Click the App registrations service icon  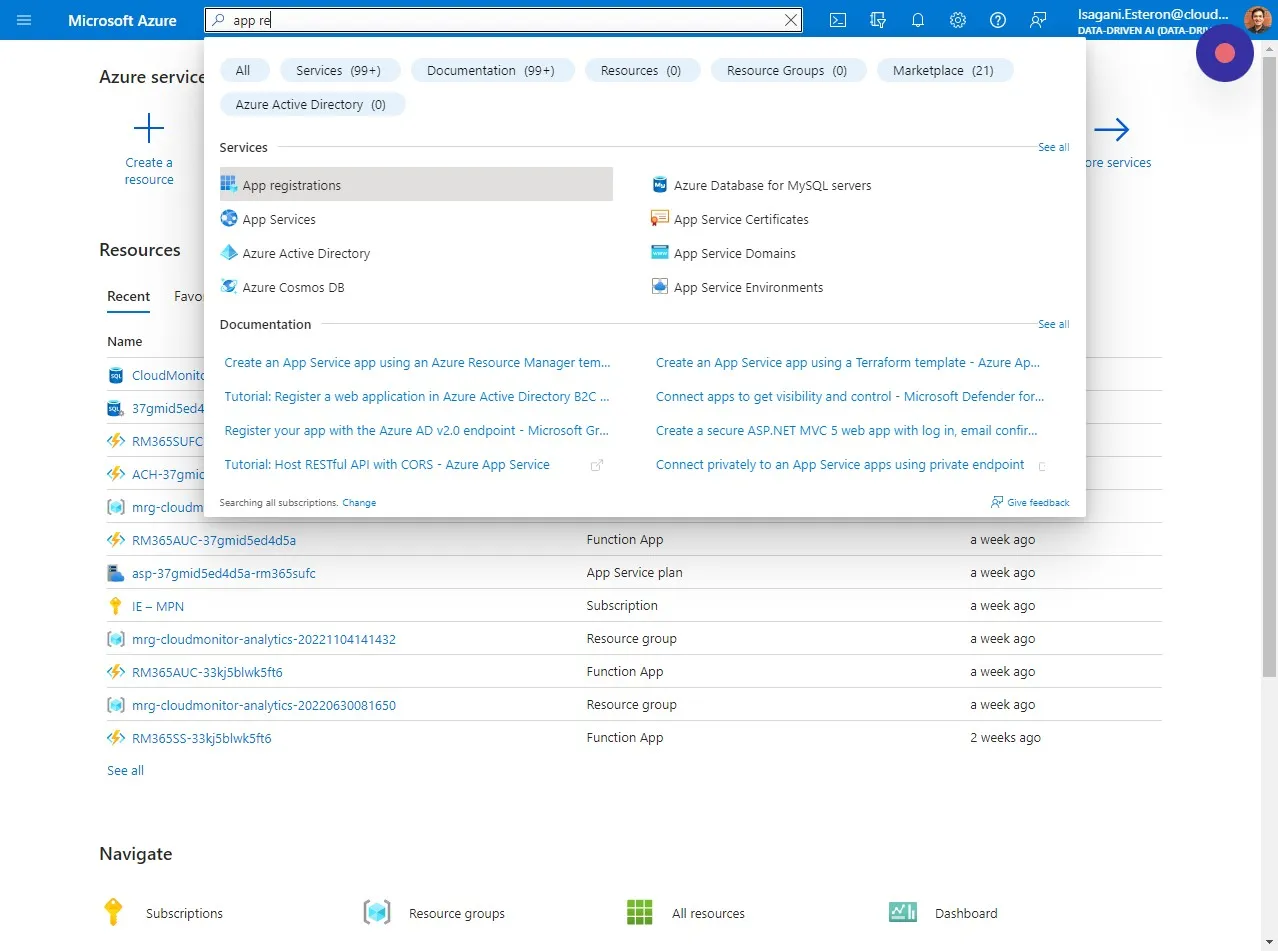click(229, 185)
